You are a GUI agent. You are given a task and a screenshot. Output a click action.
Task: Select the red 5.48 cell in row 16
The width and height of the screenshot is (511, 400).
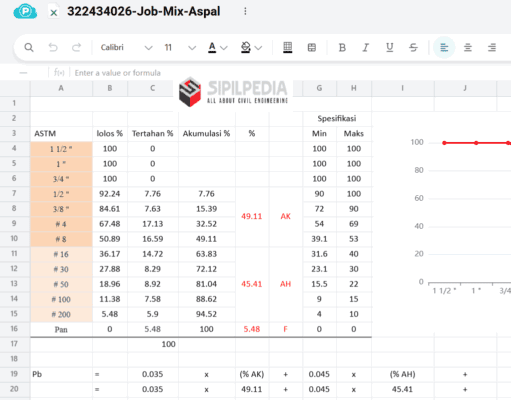(x=252, y=329)
